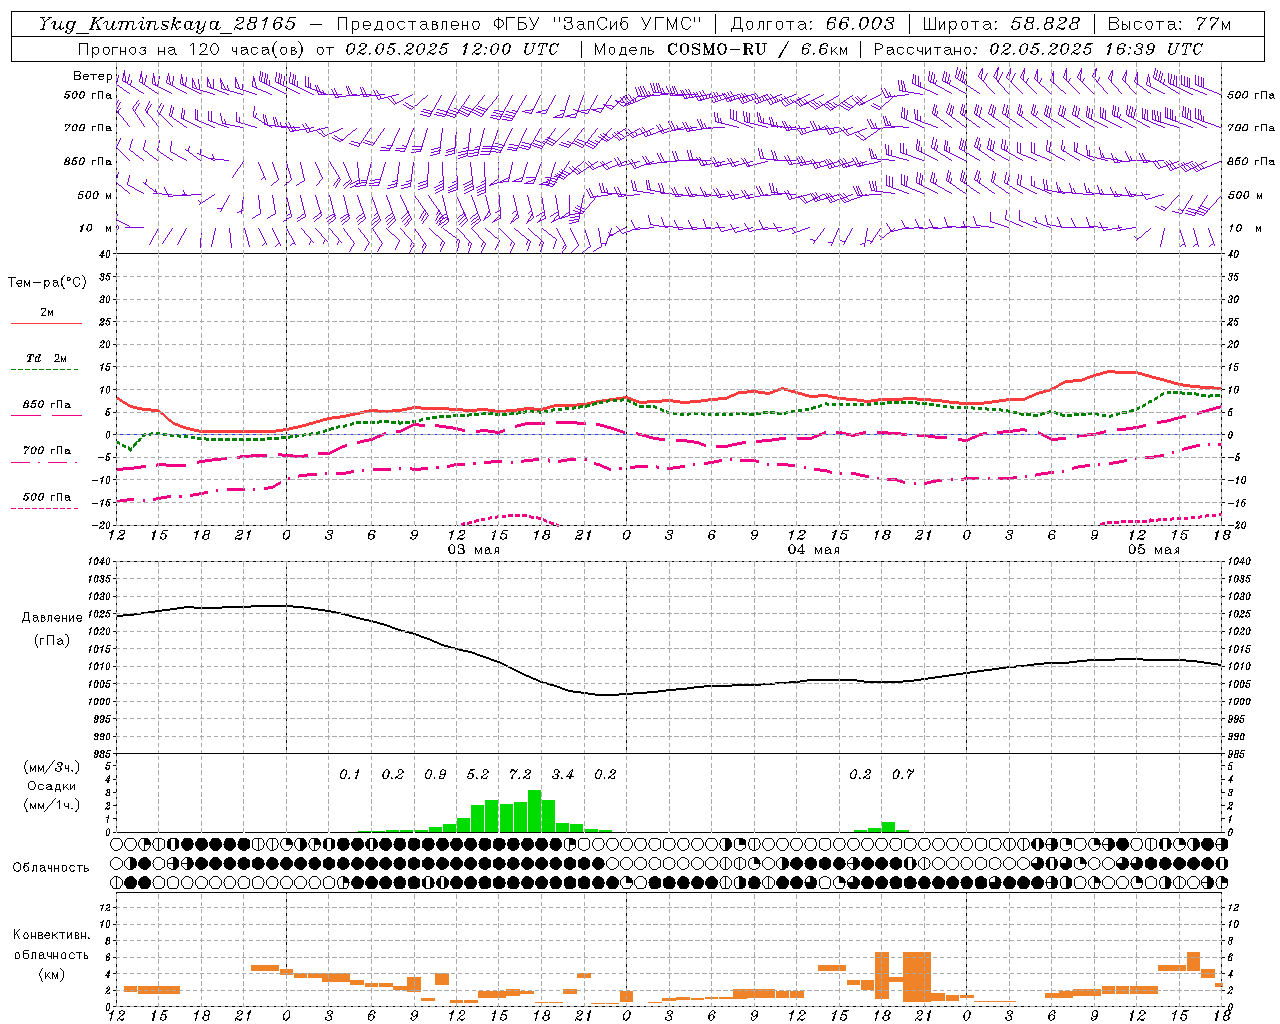Click the 3-hour precipitation value 3.4

pos(563,774)
